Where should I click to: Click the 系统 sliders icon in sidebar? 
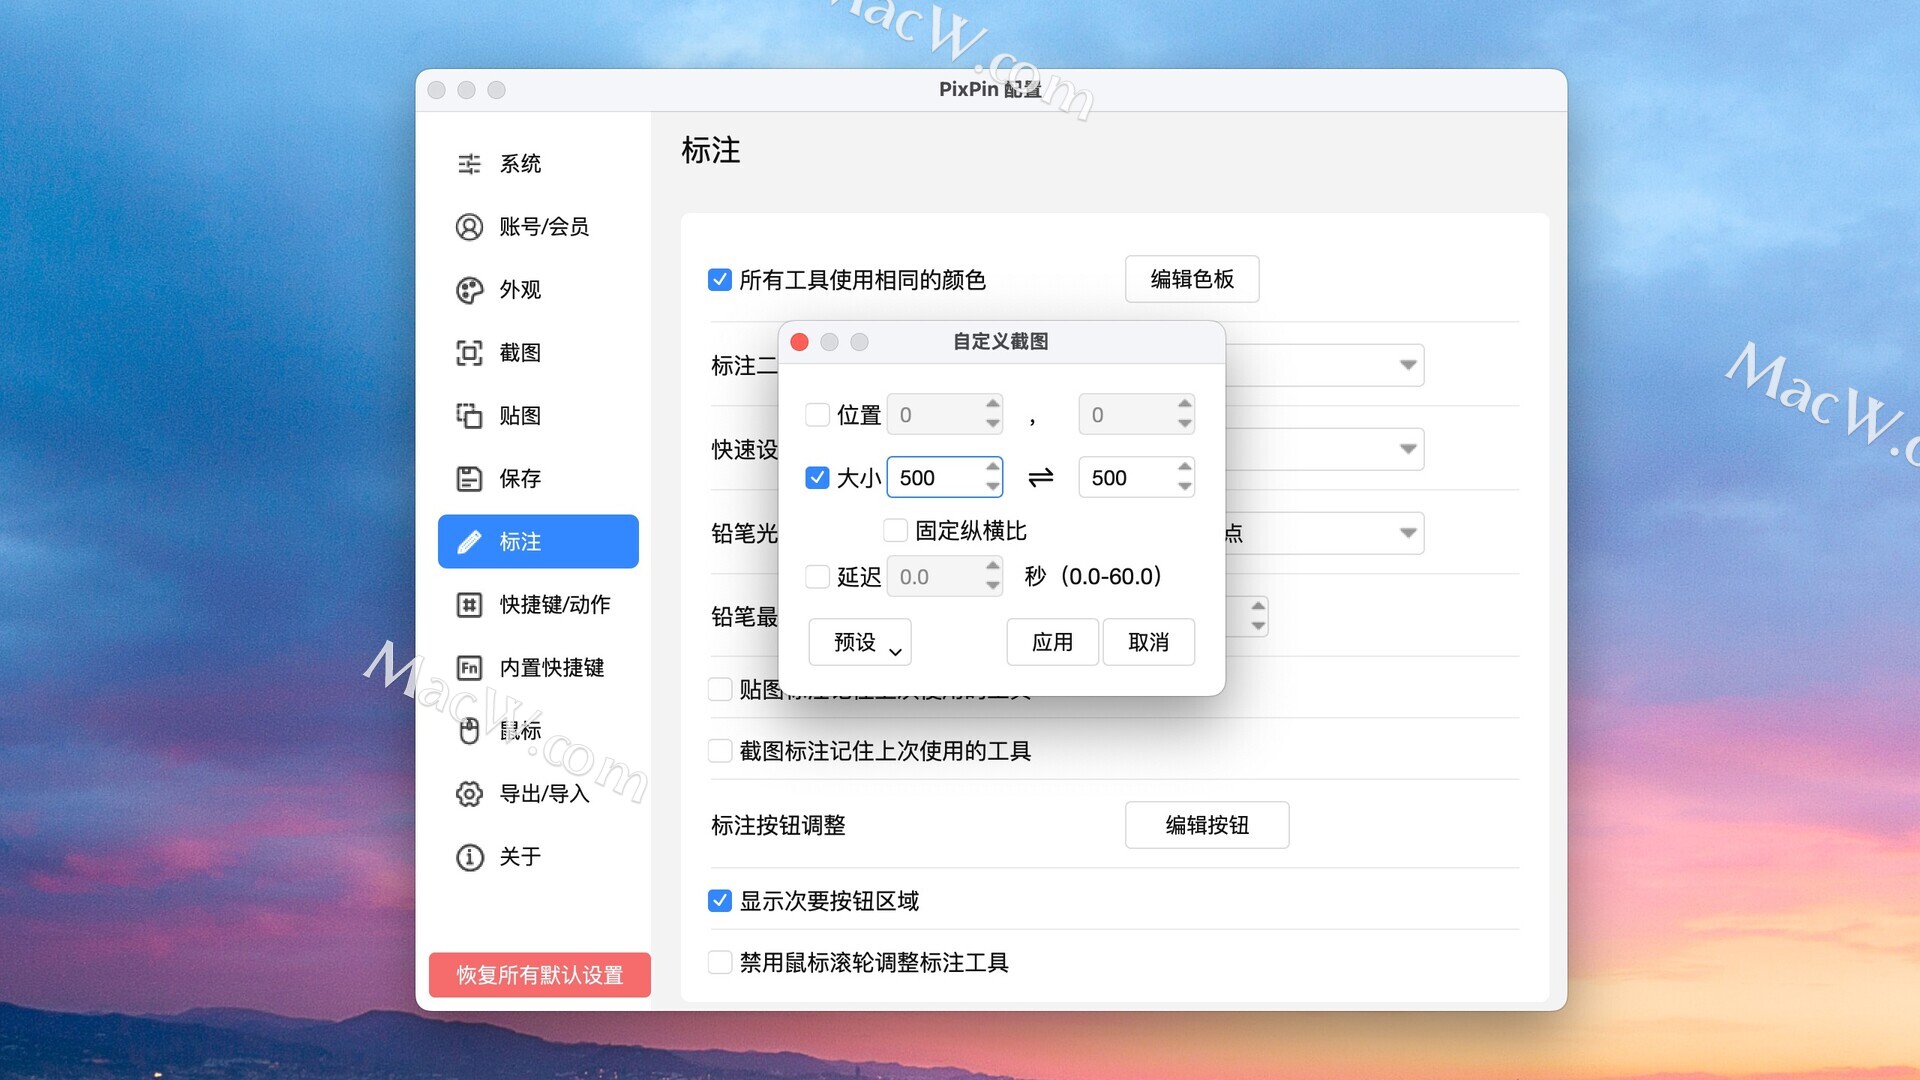(469, 164)
